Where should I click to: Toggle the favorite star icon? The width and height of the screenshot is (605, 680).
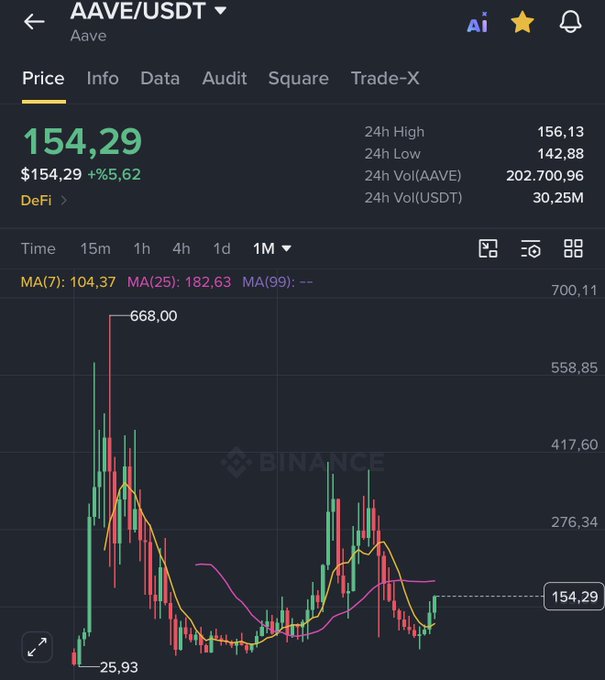tap(522, 22)
